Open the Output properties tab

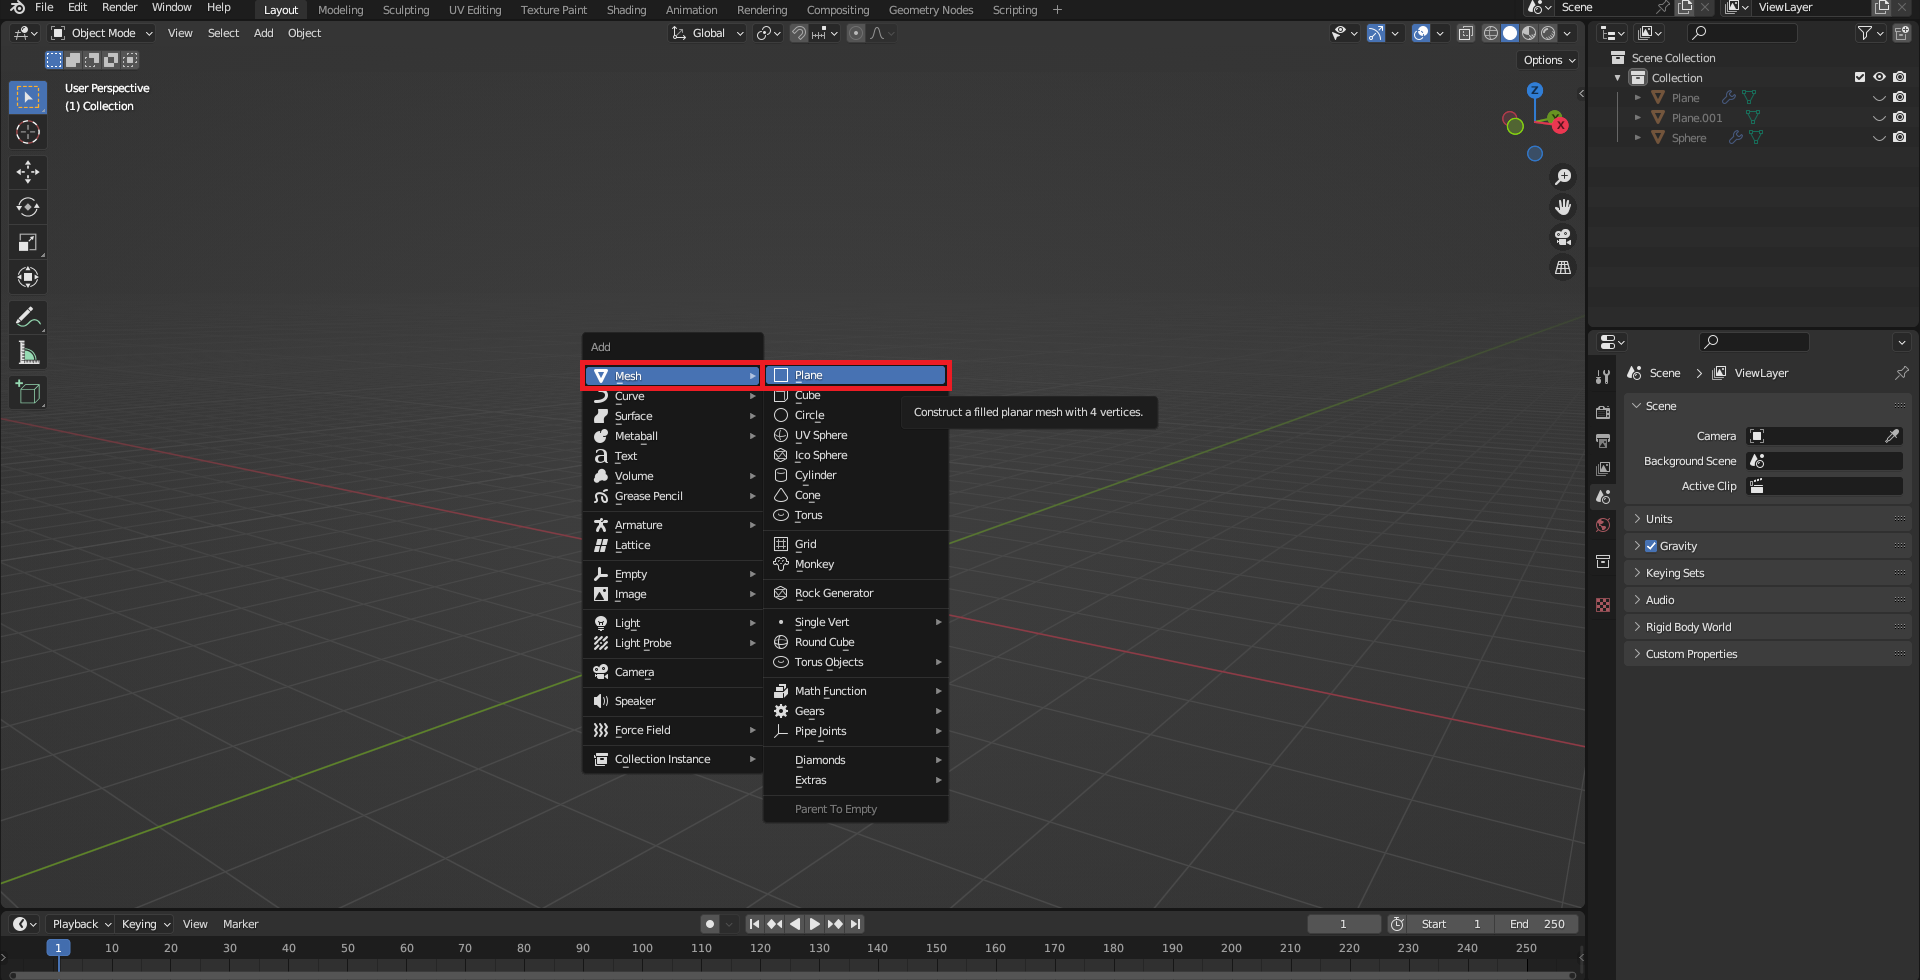[x=1603, y=440]
